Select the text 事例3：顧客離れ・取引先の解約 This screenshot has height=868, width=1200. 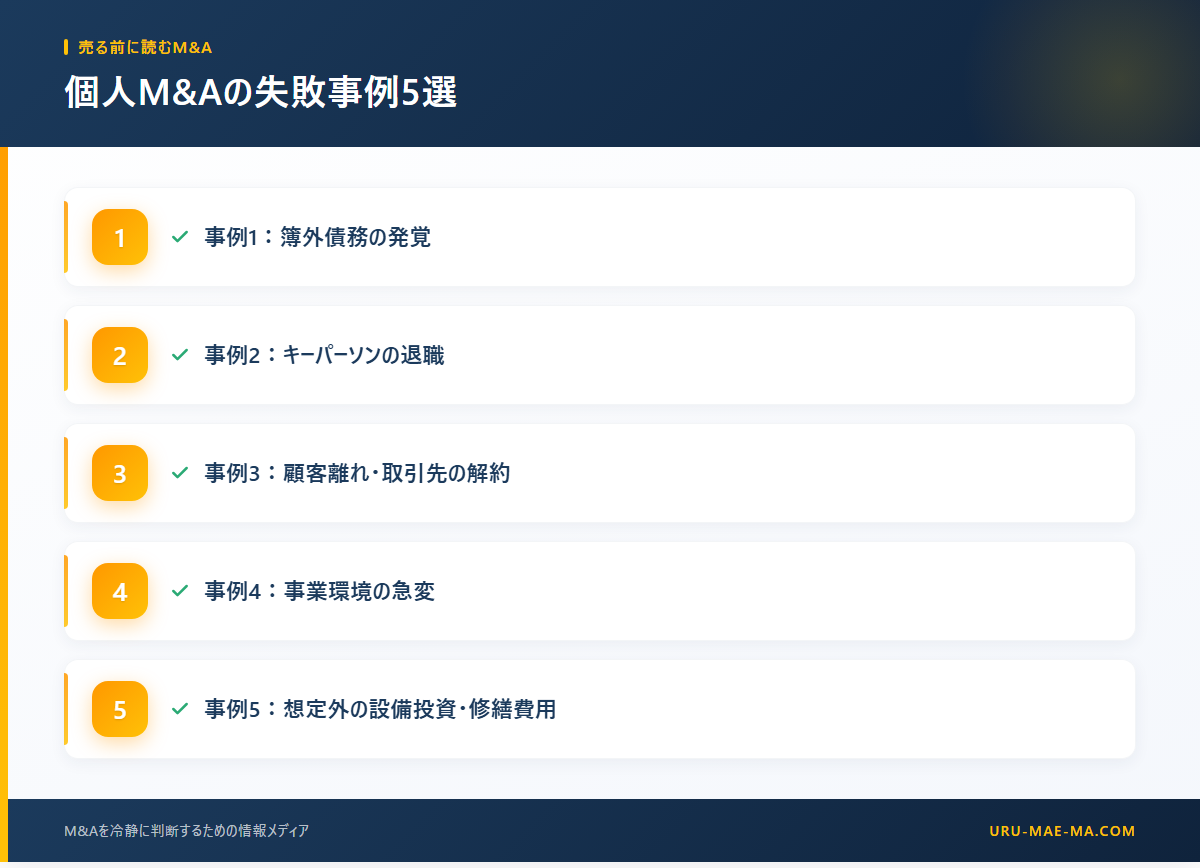pos(358,473)
